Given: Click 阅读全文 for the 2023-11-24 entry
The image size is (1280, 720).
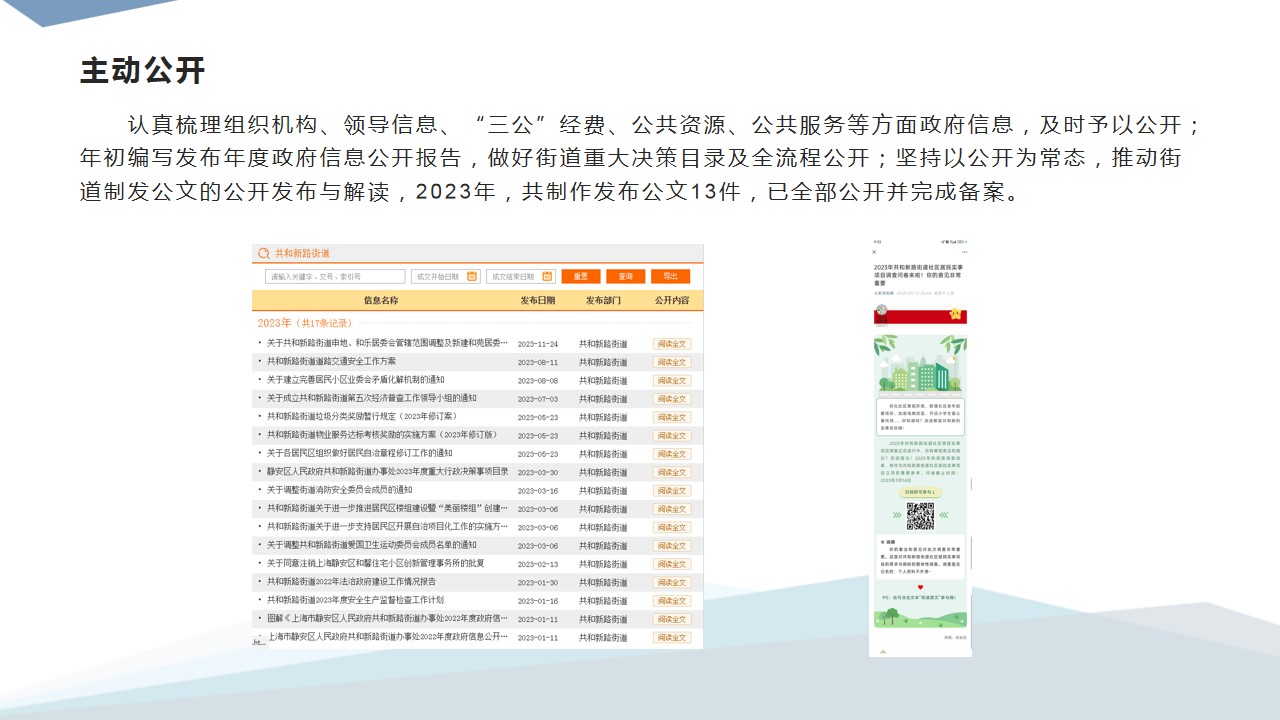Looking at the screenshot, I should click(x=671, y=344).
